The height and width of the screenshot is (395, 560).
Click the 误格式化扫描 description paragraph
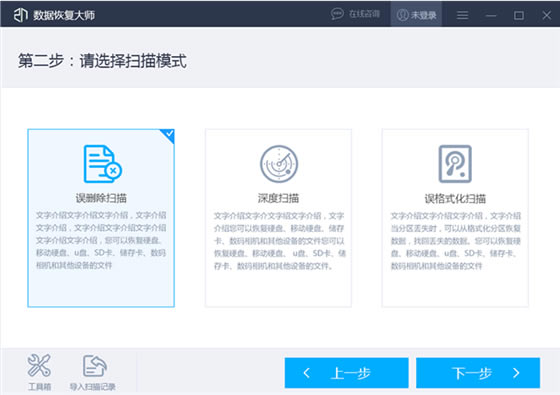pyautogui.click(x=456, y=241)
